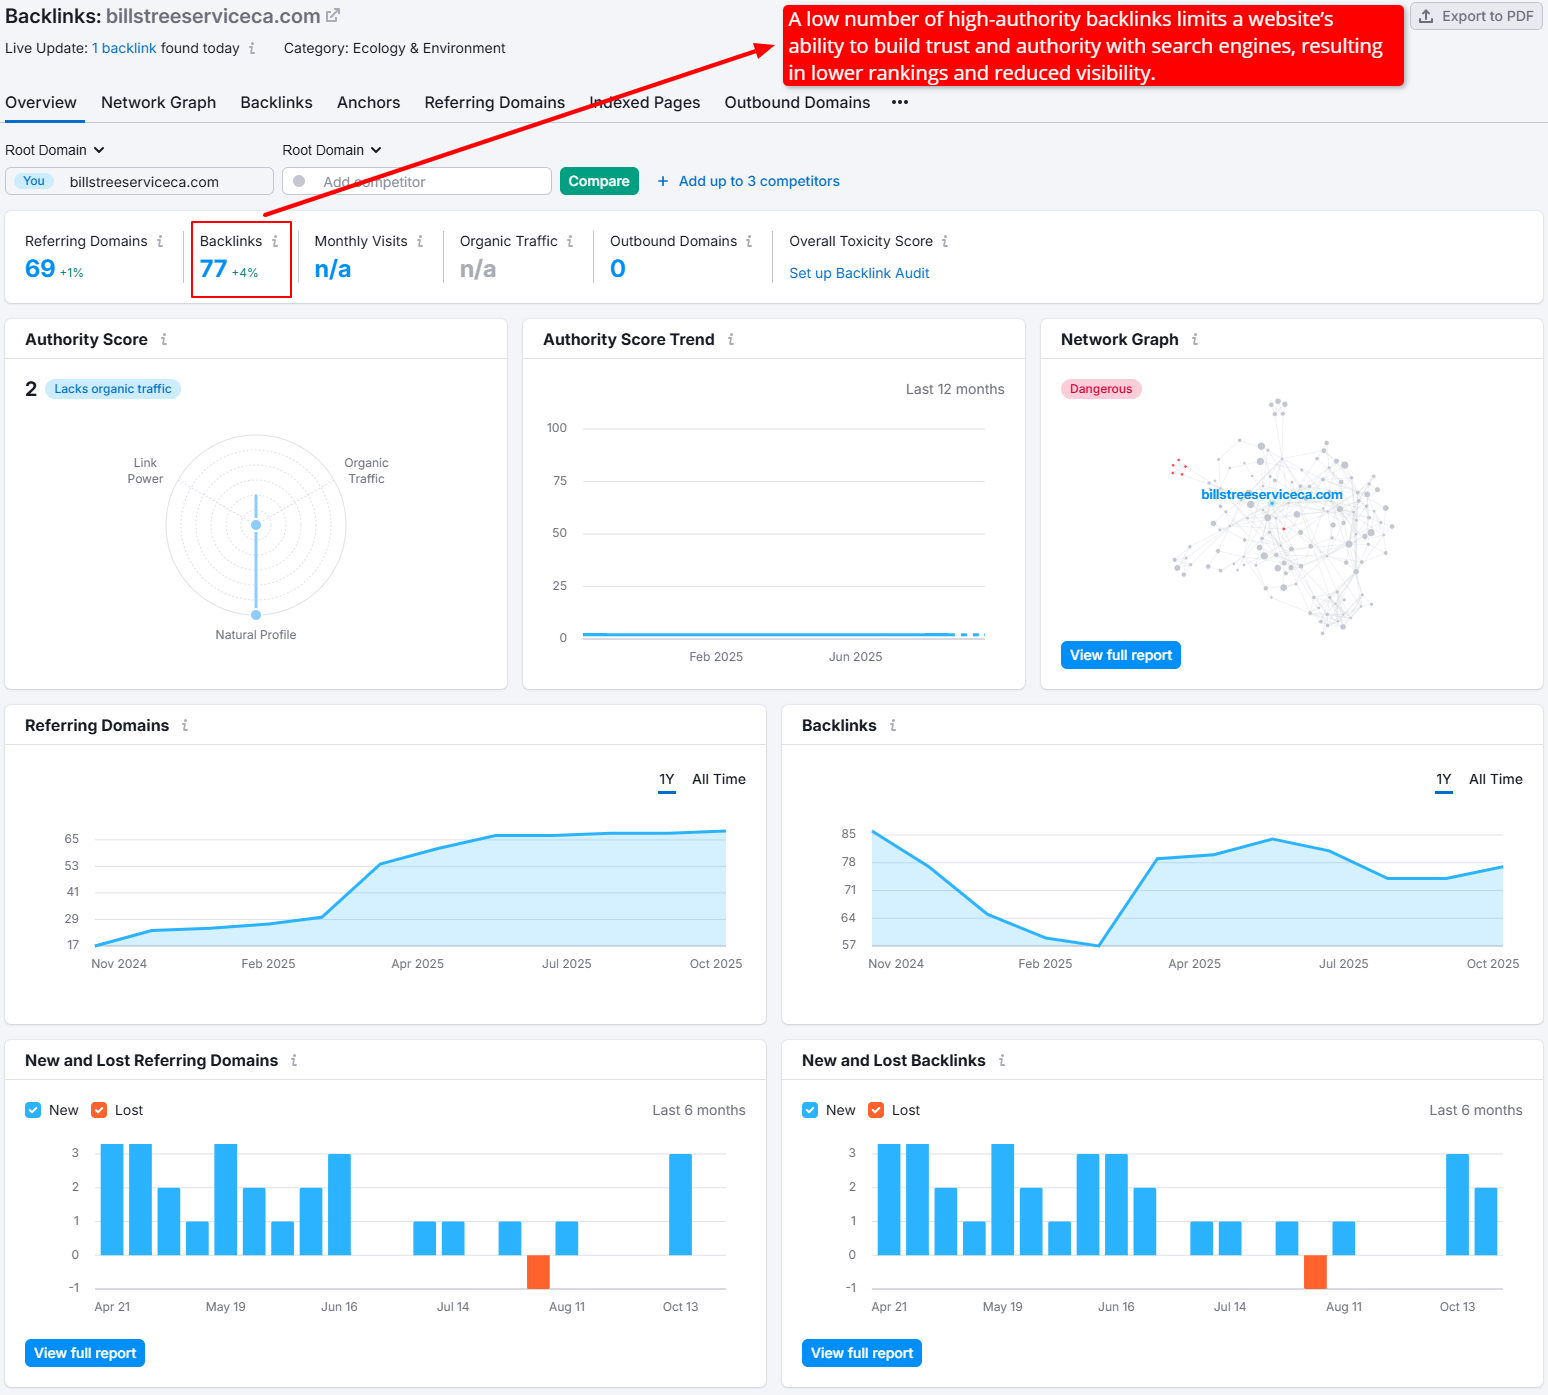The image size is (1548, 1395).
Task: Click the info icon next to Network Graph title
Action: click(x=1195, y=340)
